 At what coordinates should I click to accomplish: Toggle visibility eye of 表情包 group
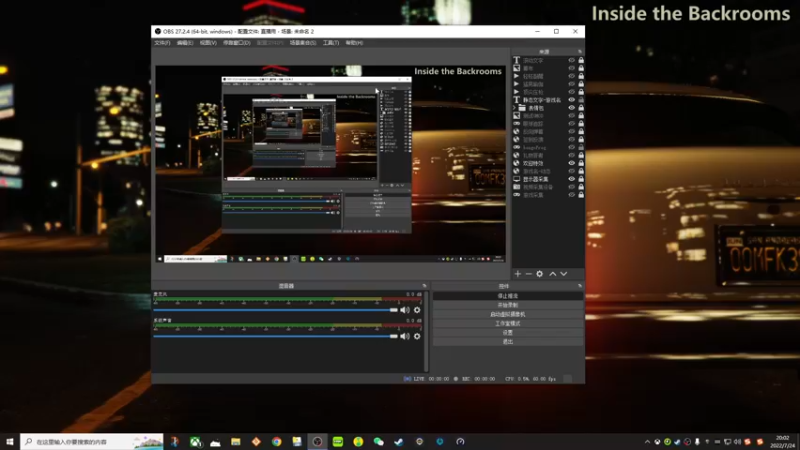point(571,108)
